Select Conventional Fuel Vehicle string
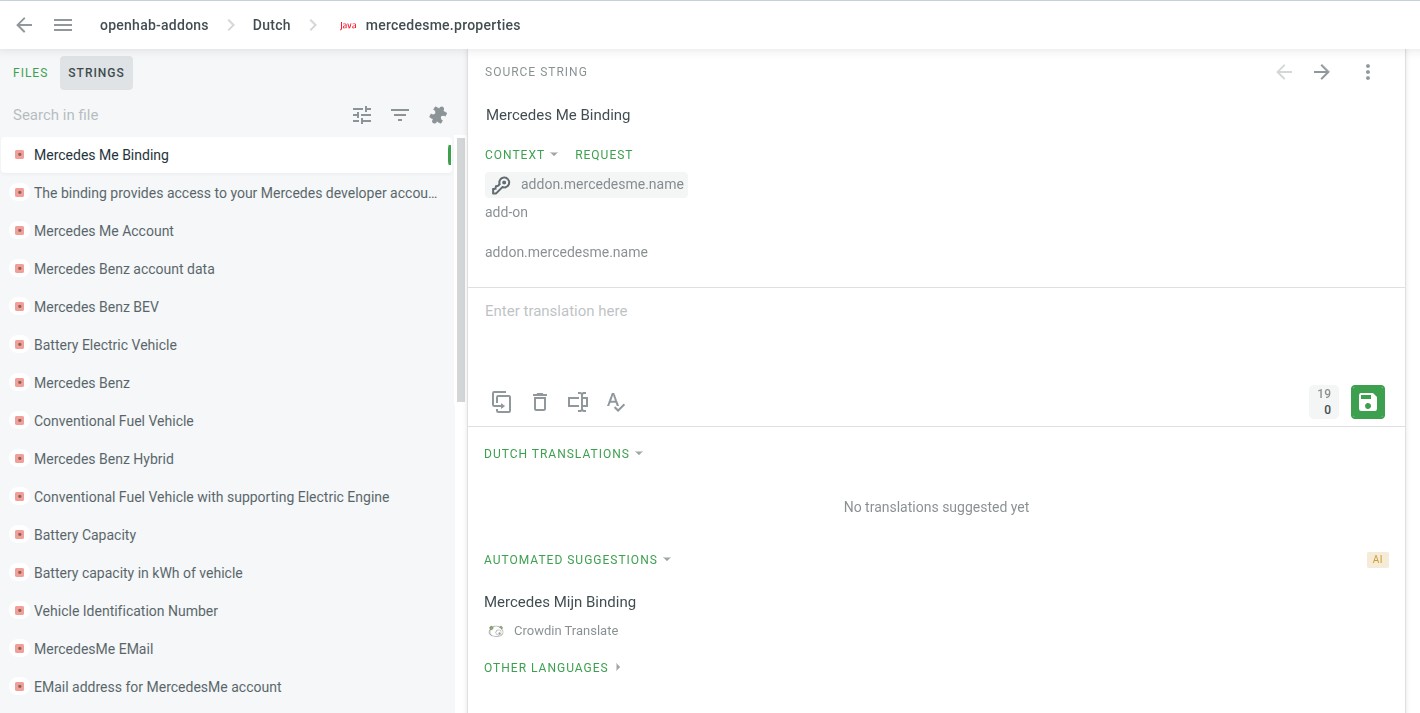 point(226,421)
